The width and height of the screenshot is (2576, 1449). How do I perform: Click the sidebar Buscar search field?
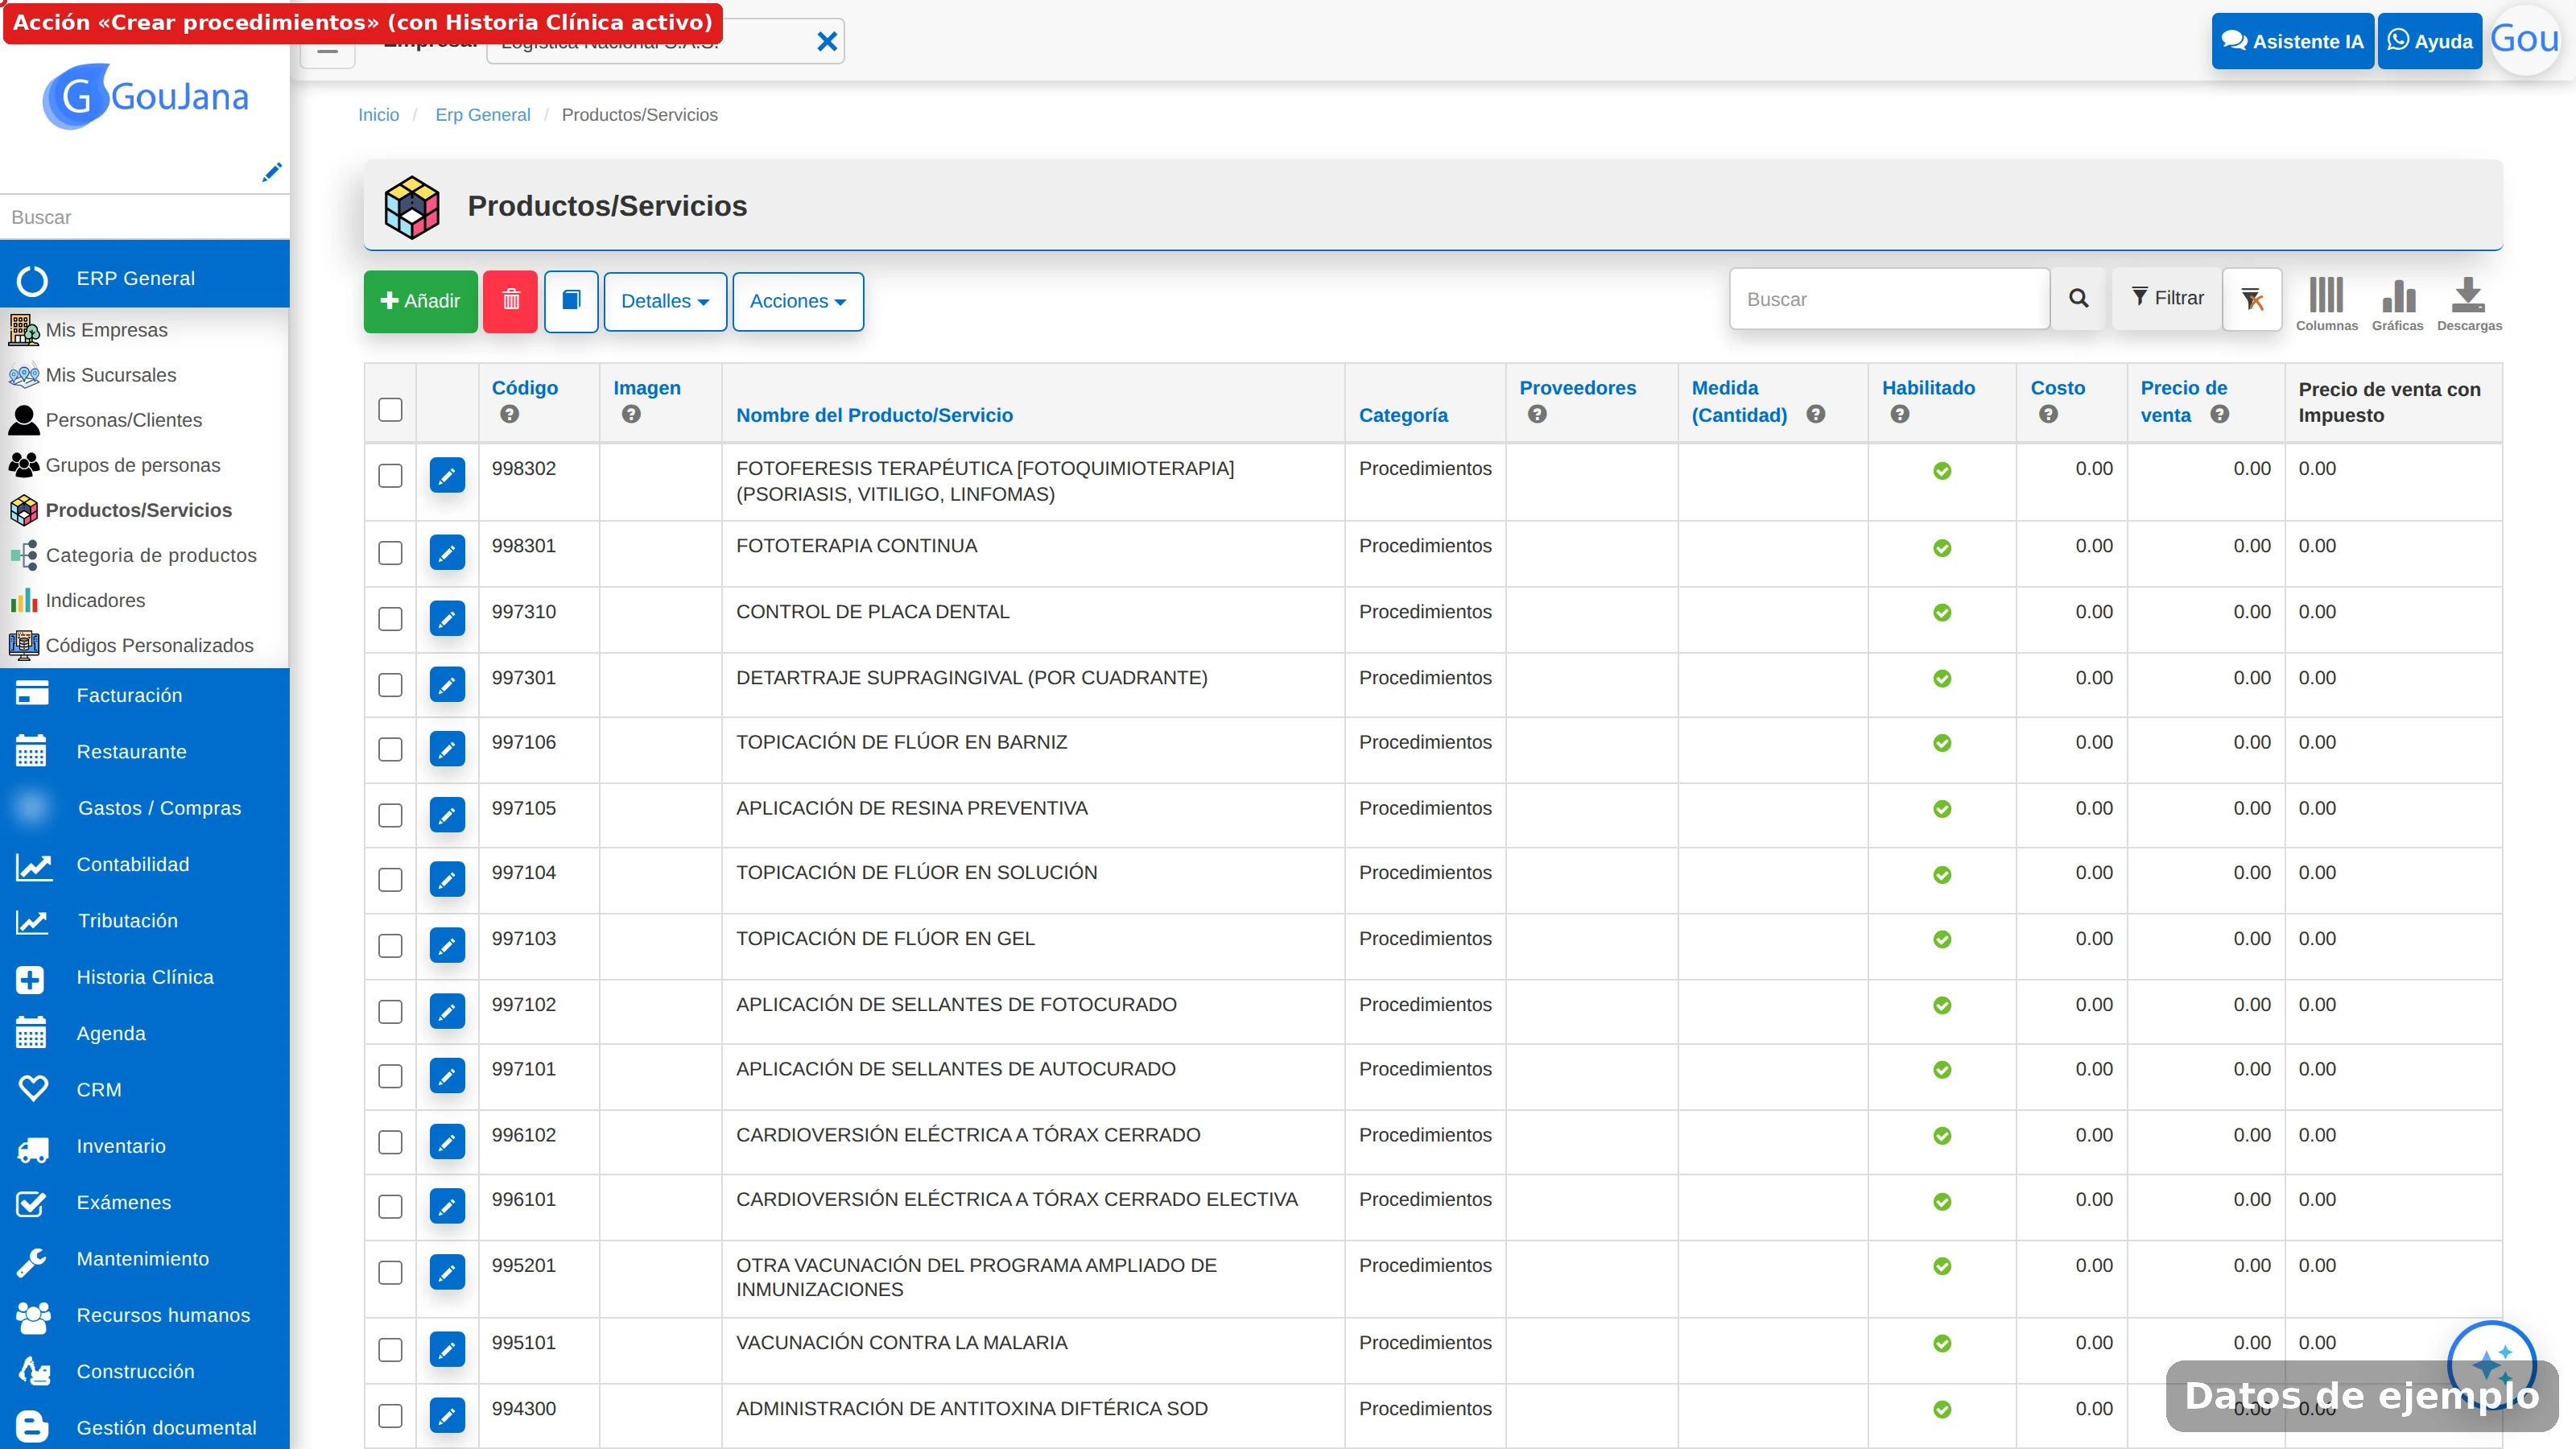[x=145, y=217]
